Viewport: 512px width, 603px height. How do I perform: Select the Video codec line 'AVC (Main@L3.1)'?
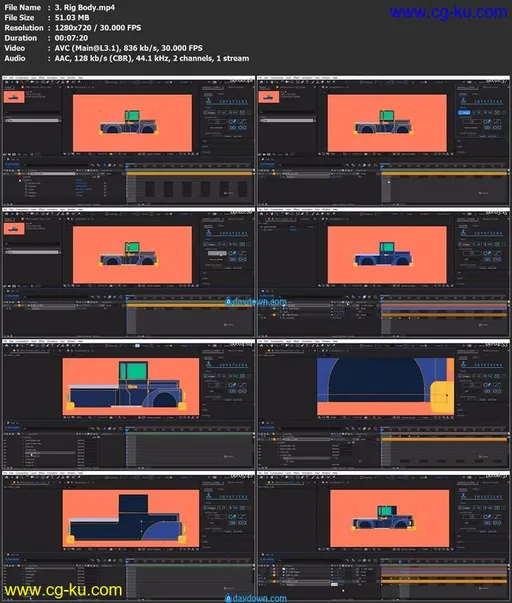87,48
